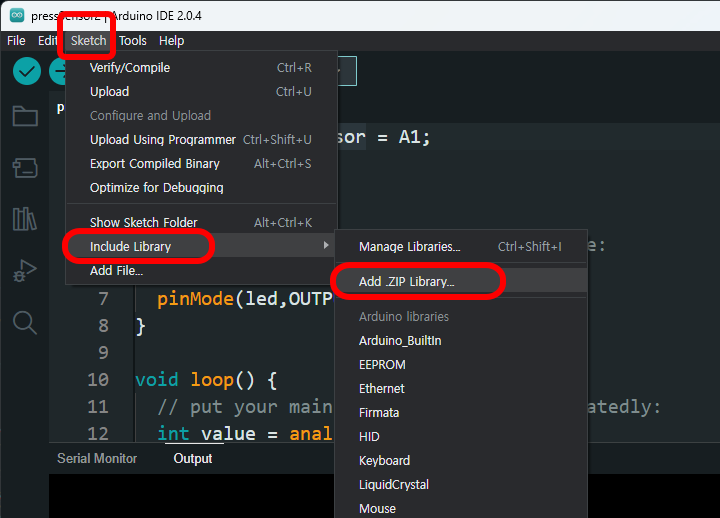Include the Arduino_BuiltIn library

click(x=461, y=341)
